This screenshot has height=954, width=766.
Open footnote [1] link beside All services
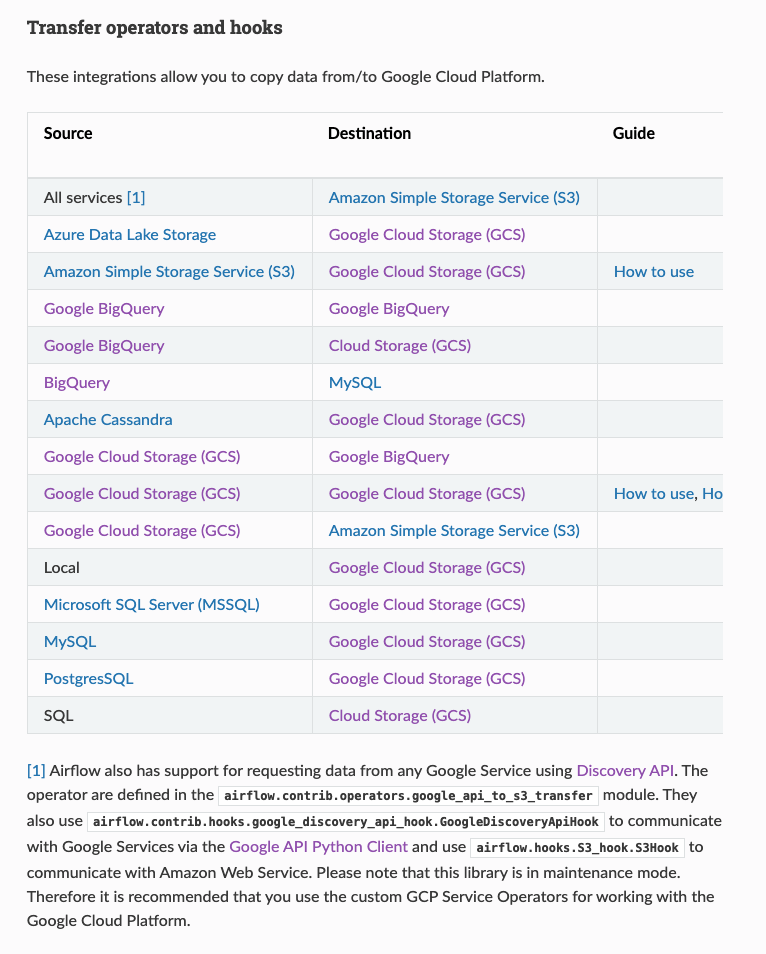(136, 198)
